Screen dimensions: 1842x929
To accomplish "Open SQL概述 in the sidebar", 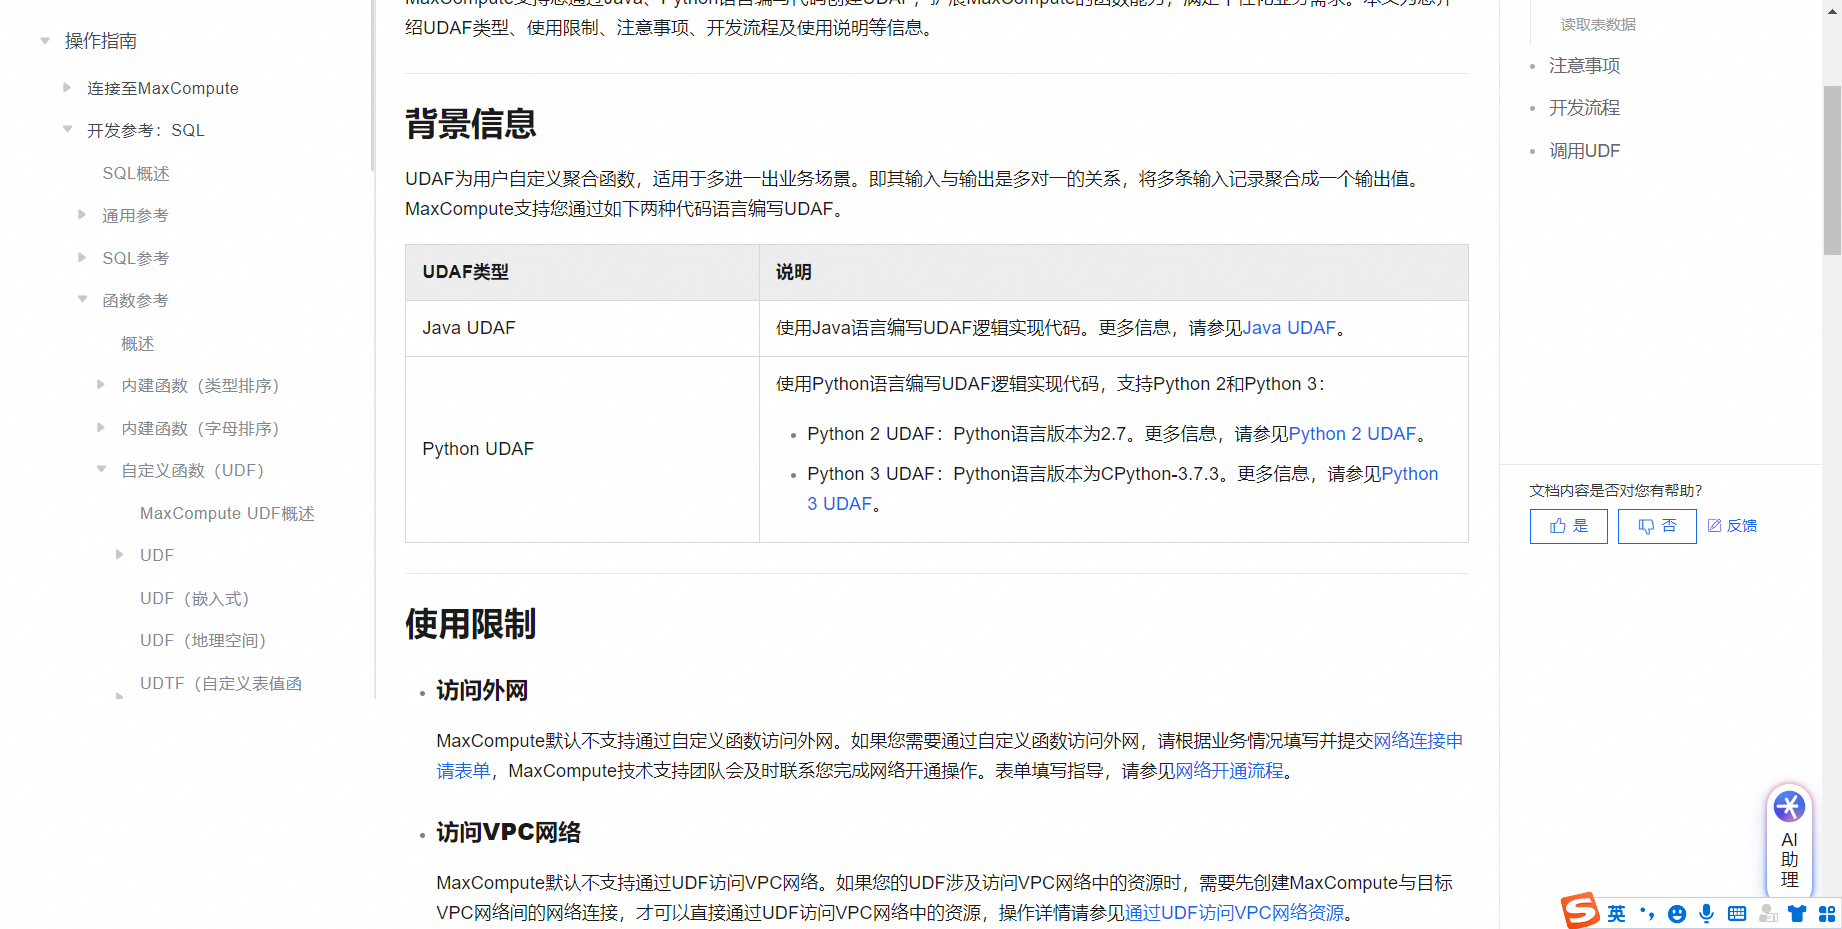I will 136,174.
